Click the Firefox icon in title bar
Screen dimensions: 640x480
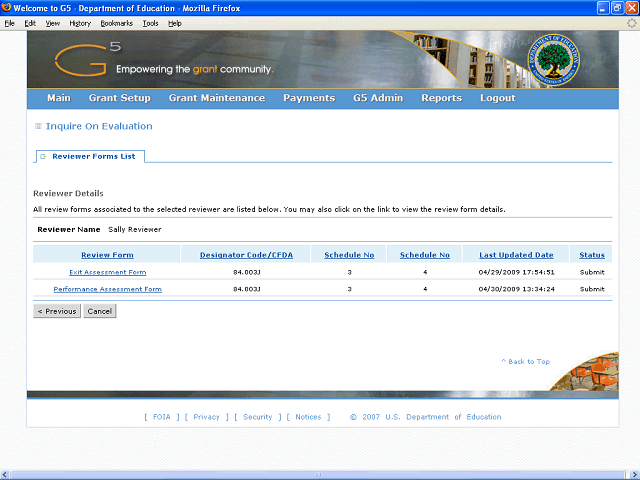coord(6,7)
